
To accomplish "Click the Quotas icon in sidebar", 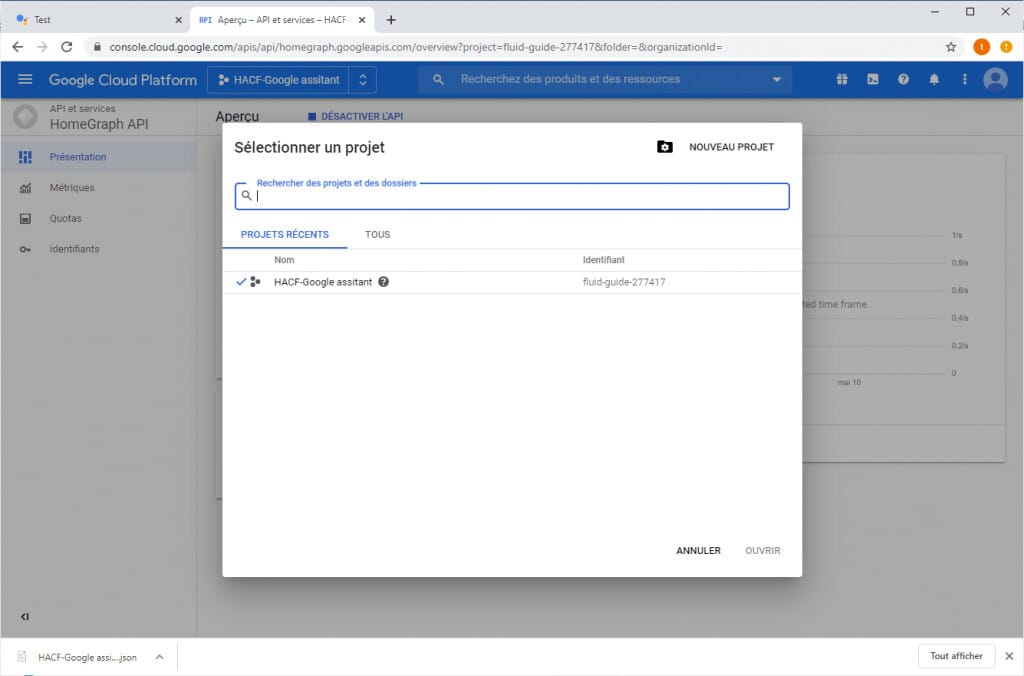I will click(x=25, y=219).
